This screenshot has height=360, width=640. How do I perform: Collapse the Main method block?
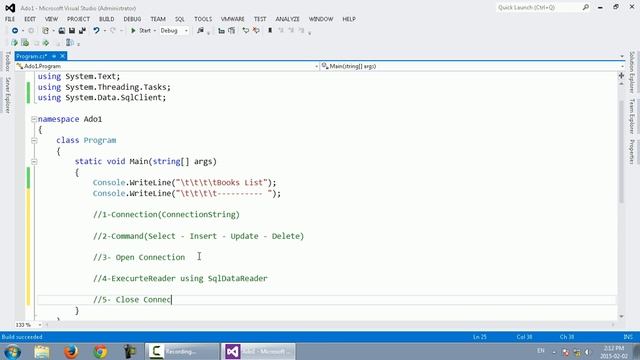click(34, 162)
